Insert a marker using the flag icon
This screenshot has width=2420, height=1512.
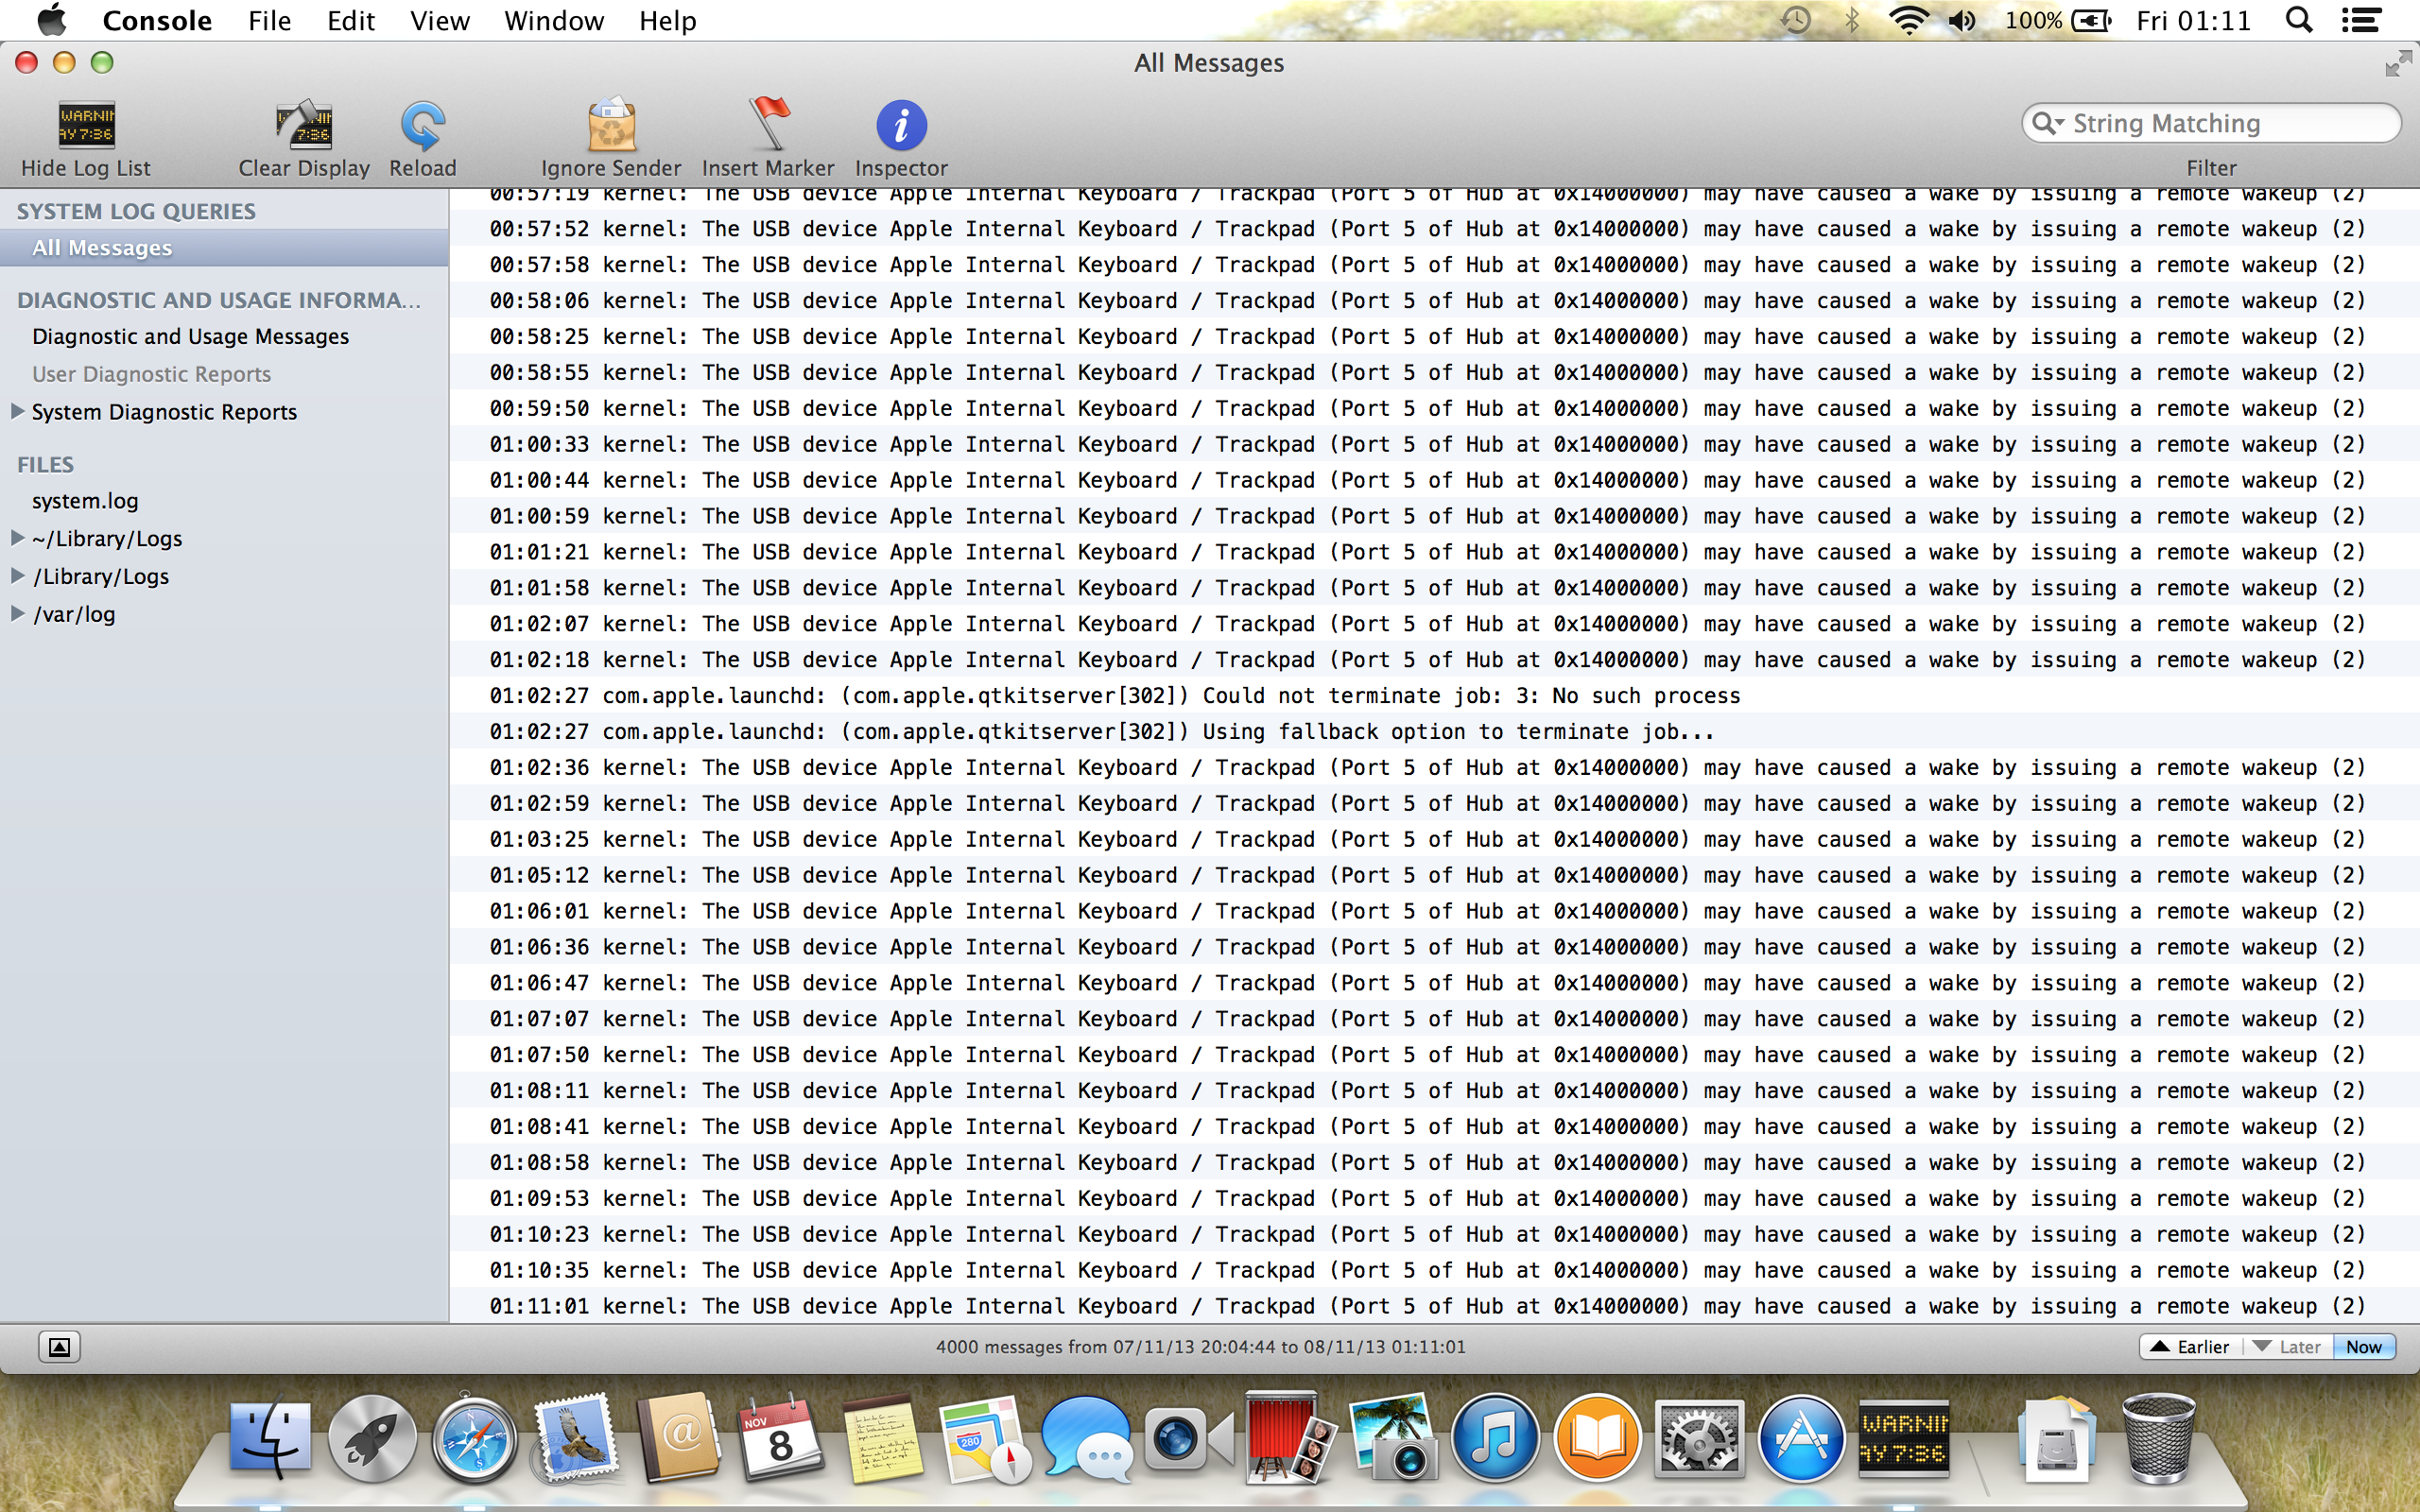point(768,125)
